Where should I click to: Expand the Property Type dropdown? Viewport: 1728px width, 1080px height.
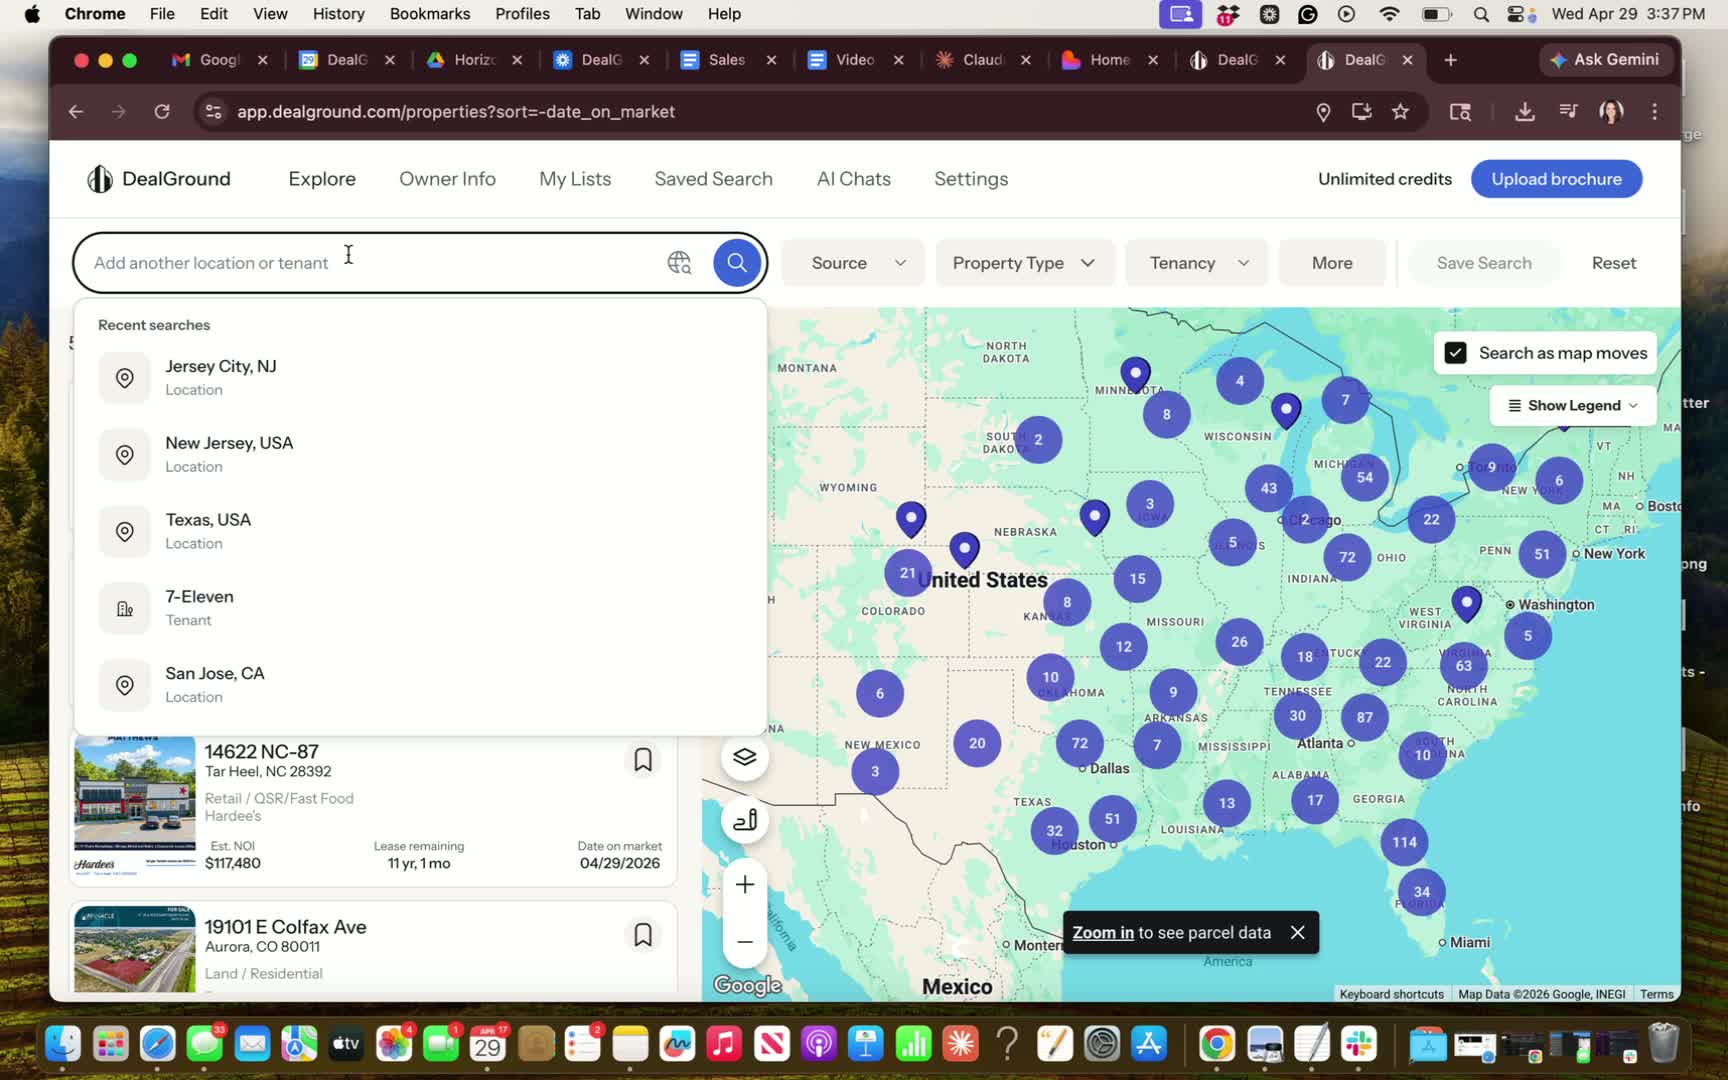[1025, 263]
